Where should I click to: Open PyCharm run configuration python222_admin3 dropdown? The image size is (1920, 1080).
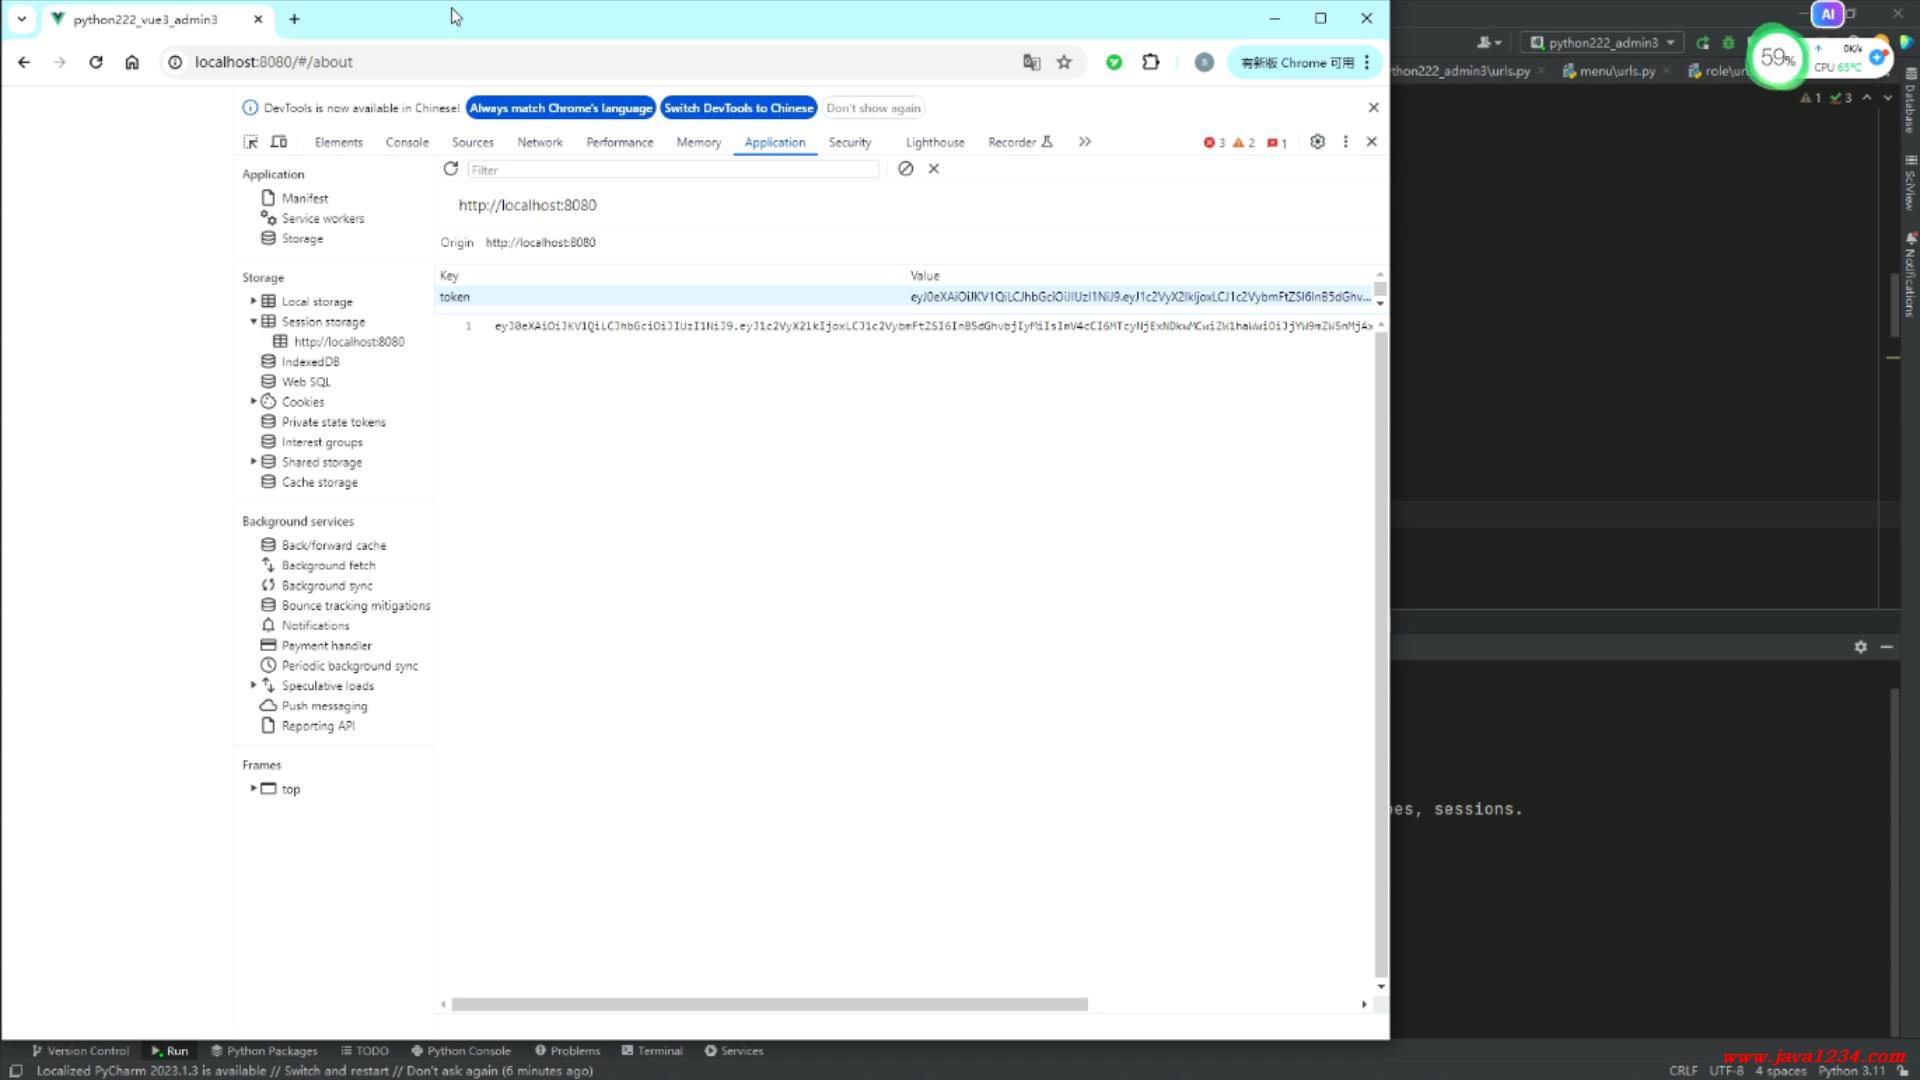(1602, 42)
